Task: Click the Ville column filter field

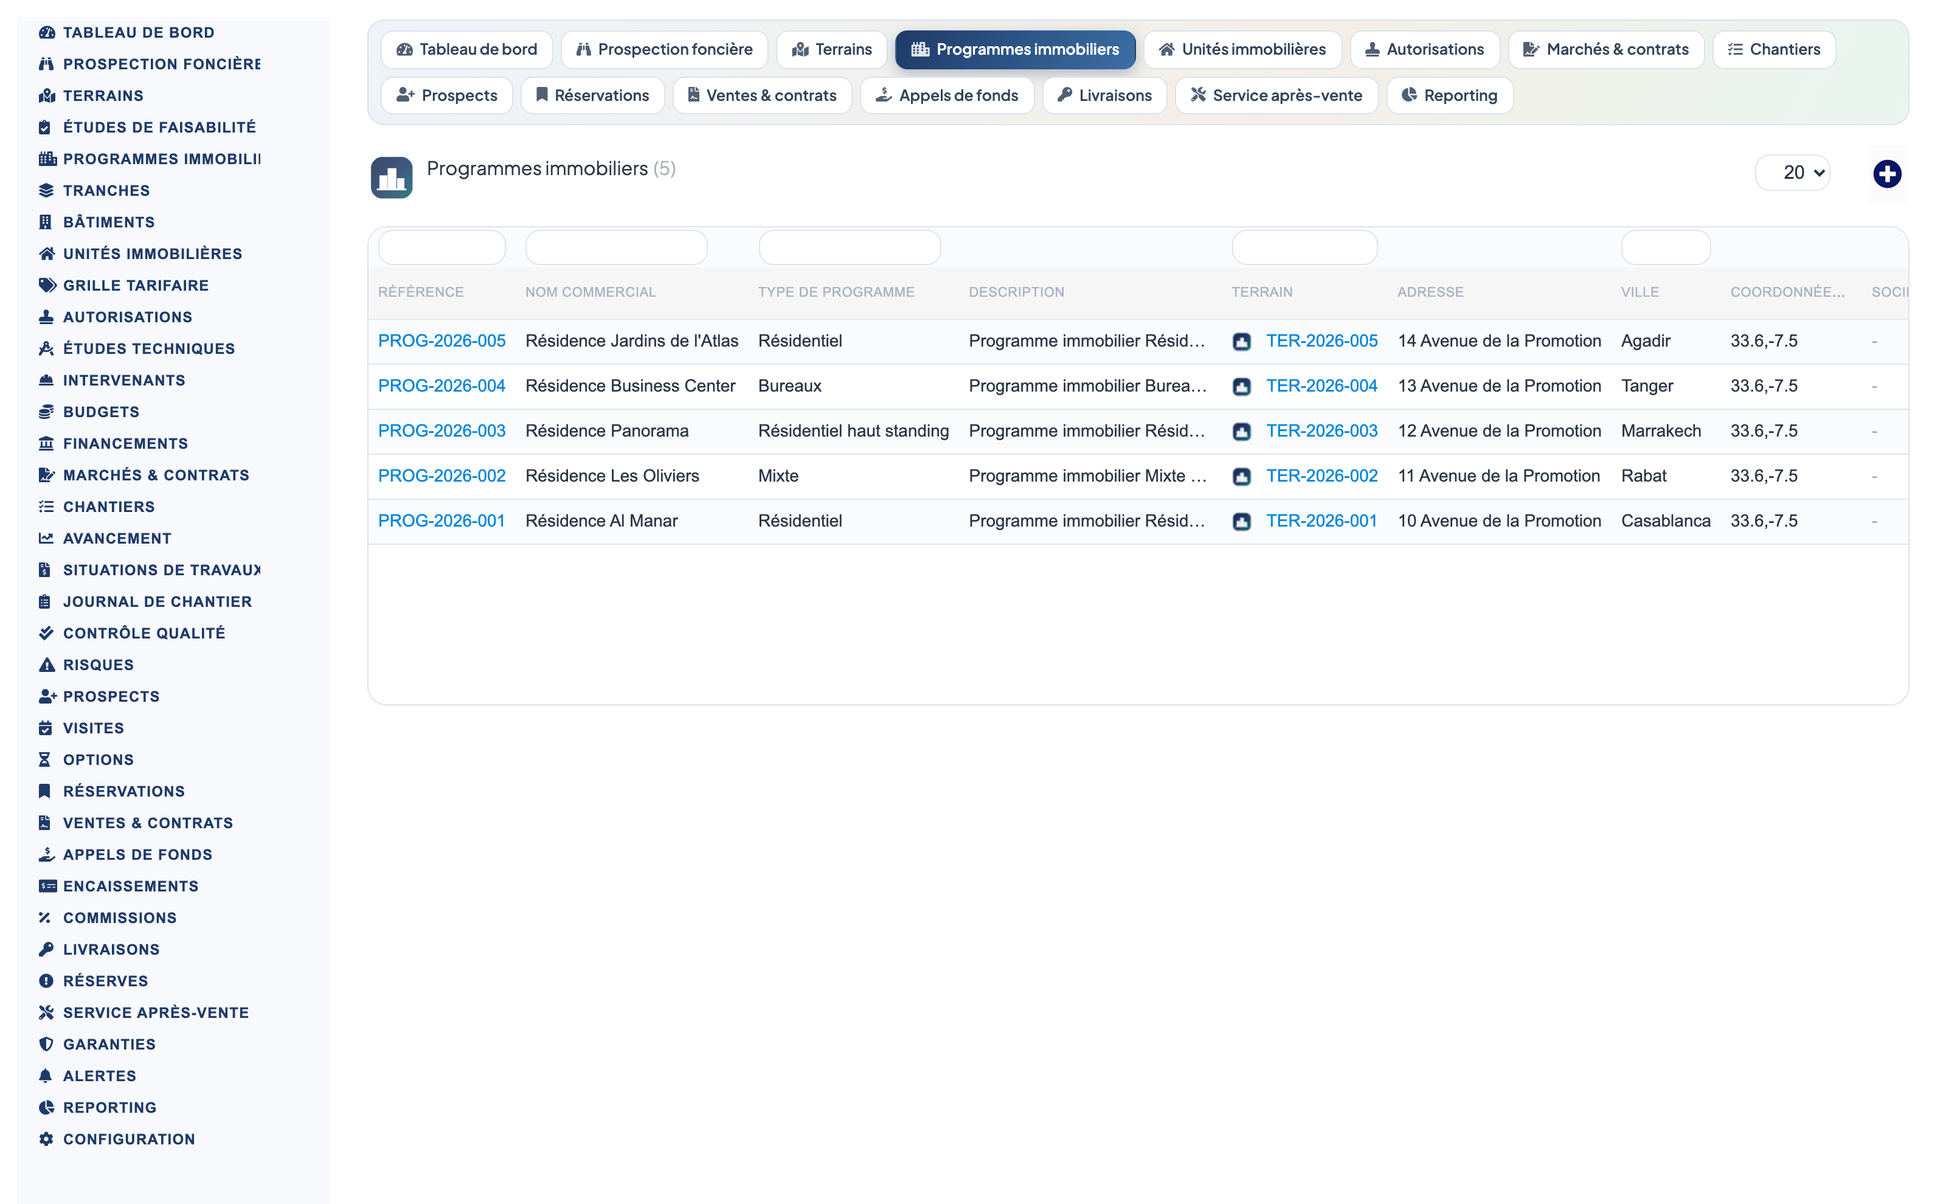Action: 1665,247
